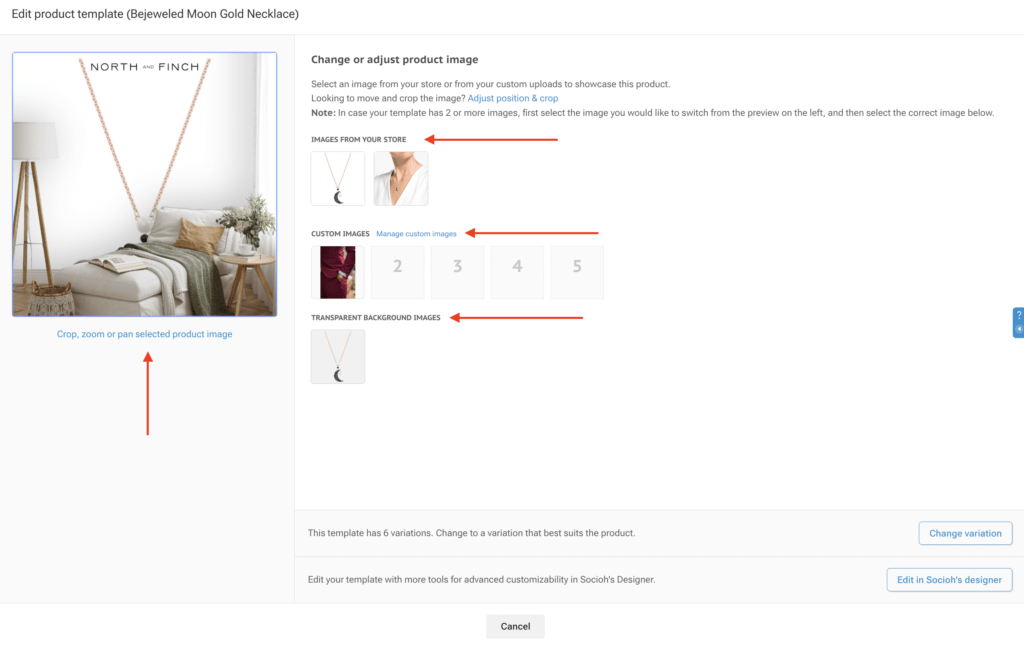Open Manage custom images link

point(416,234)
